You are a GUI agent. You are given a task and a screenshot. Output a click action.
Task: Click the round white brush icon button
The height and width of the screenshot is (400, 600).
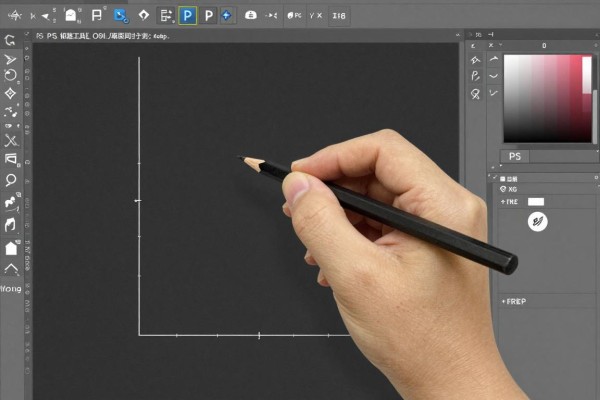point(538,222)
